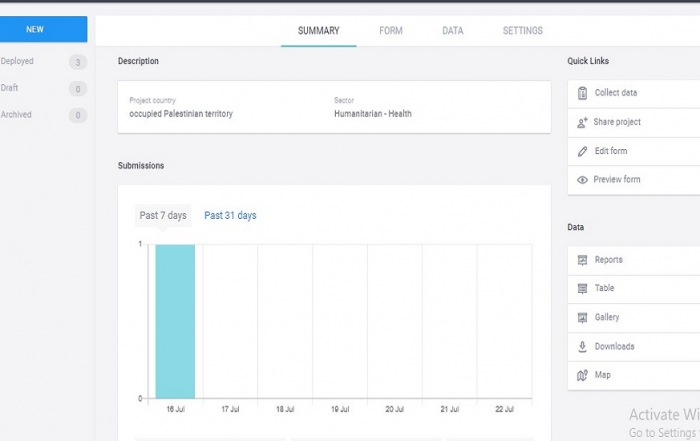Click the Preview form eye icon
This screenshot has height=441, width=700.
pos(582,180)
